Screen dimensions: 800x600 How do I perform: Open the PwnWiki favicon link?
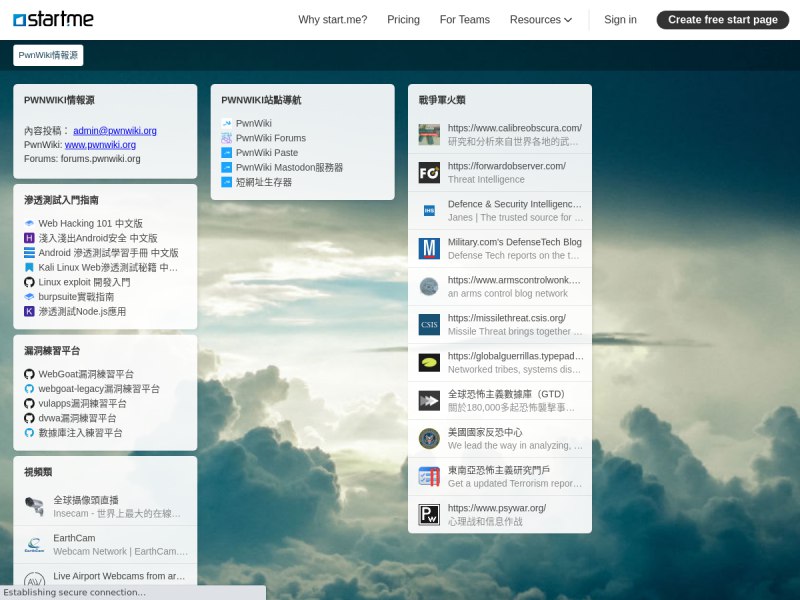227,123
